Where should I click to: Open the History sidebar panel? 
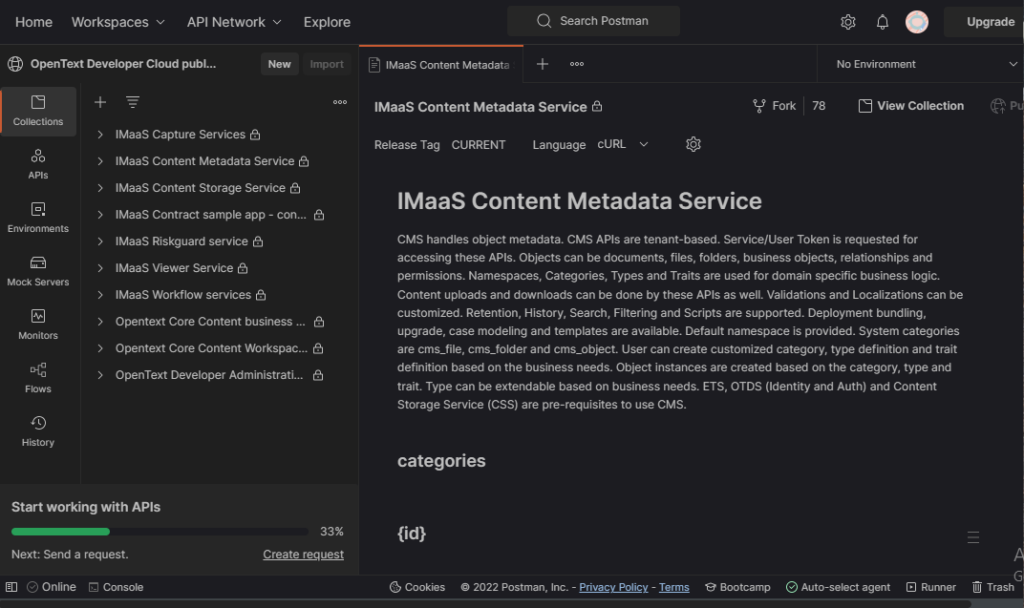38,431
